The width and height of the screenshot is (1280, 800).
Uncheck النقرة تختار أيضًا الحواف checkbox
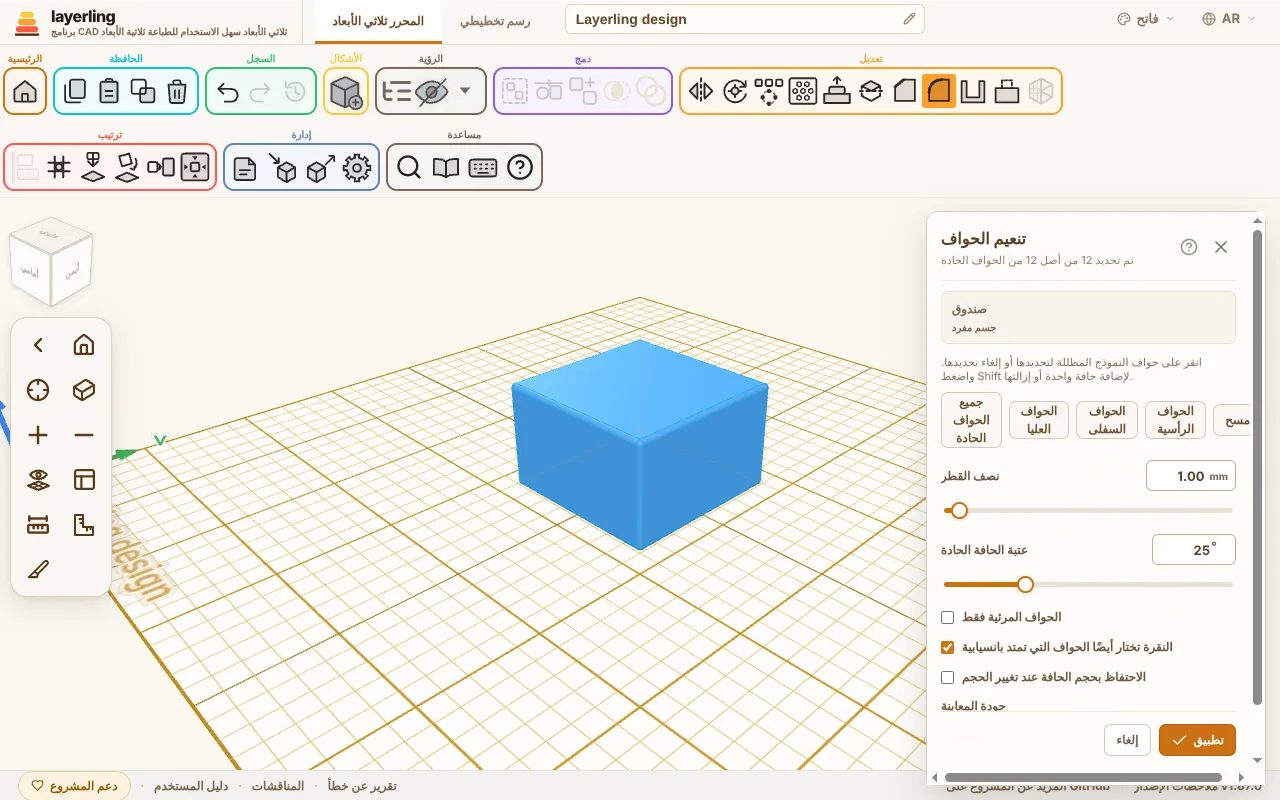[x=948, y=648]
